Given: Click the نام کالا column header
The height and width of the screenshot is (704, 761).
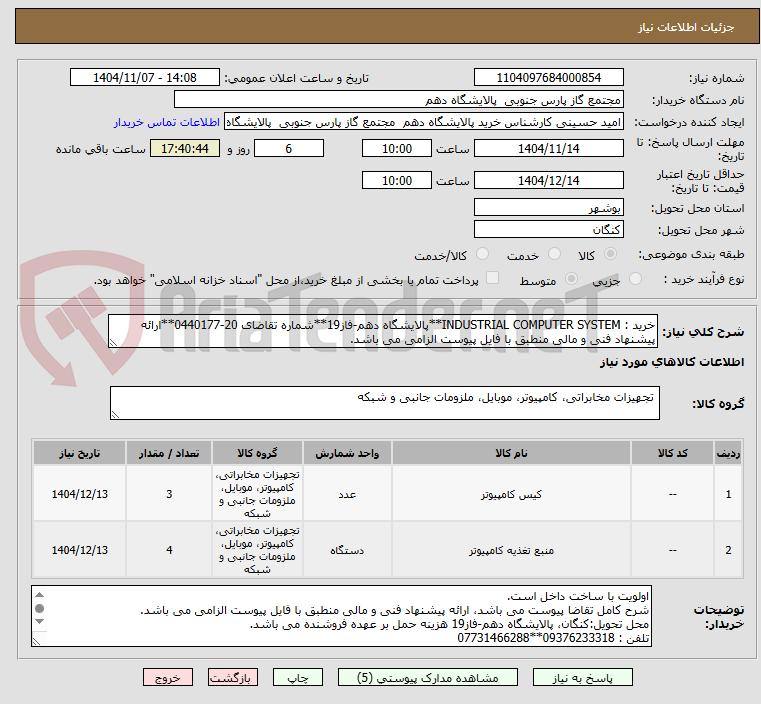Looking at the screenshot, I should [511, 453].
